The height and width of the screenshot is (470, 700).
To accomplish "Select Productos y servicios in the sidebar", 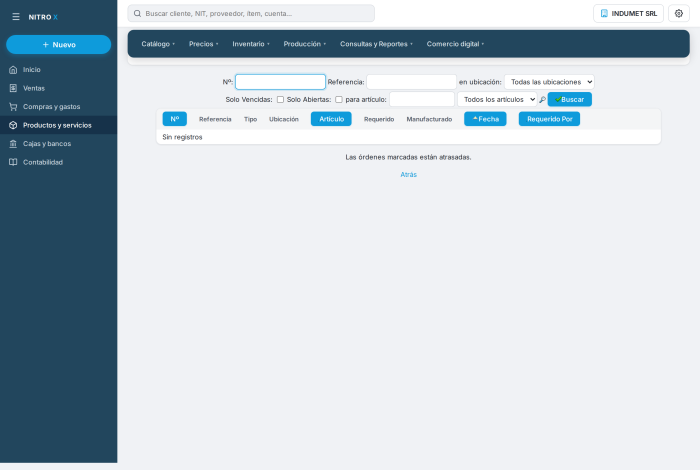I will click(58, 125).
